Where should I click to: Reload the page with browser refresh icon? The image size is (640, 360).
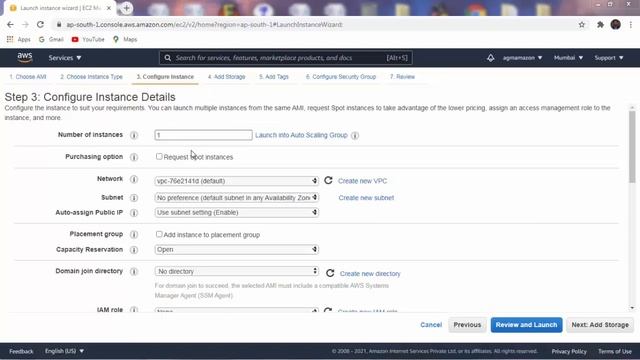click(x=40, y=24)
